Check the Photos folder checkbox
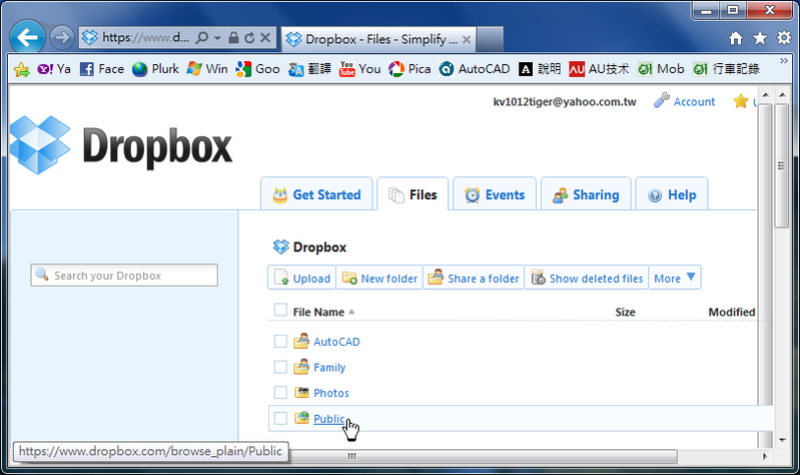This screenshot has height=475, width=800. 280,392
